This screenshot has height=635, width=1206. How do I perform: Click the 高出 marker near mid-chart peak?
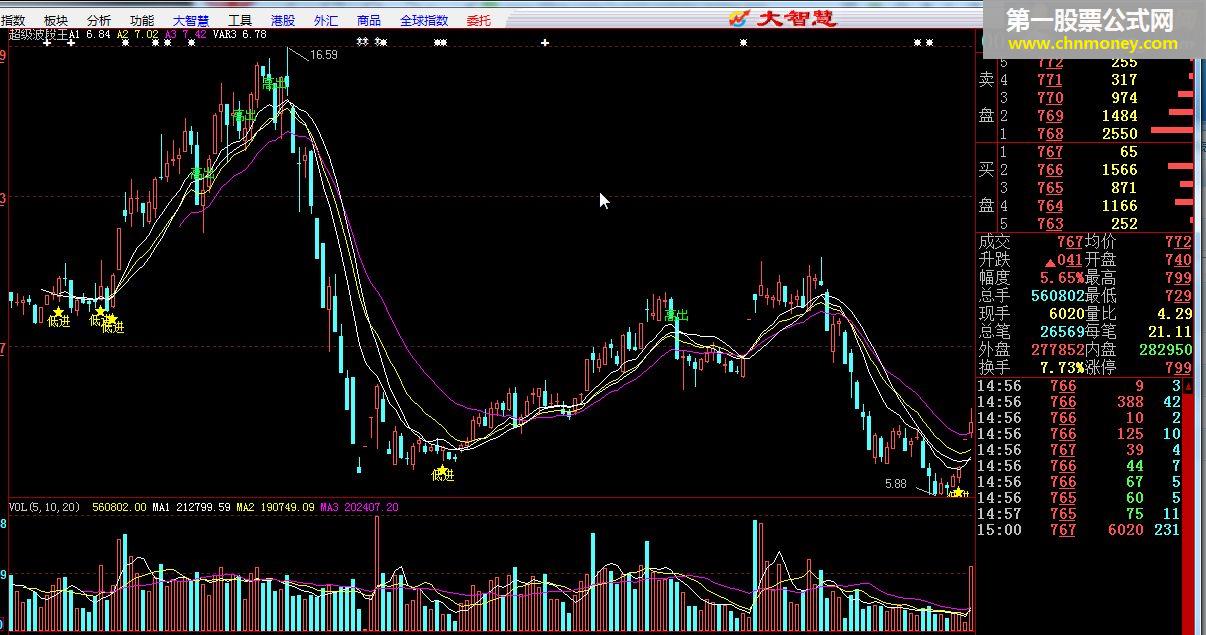click(677, 315)
